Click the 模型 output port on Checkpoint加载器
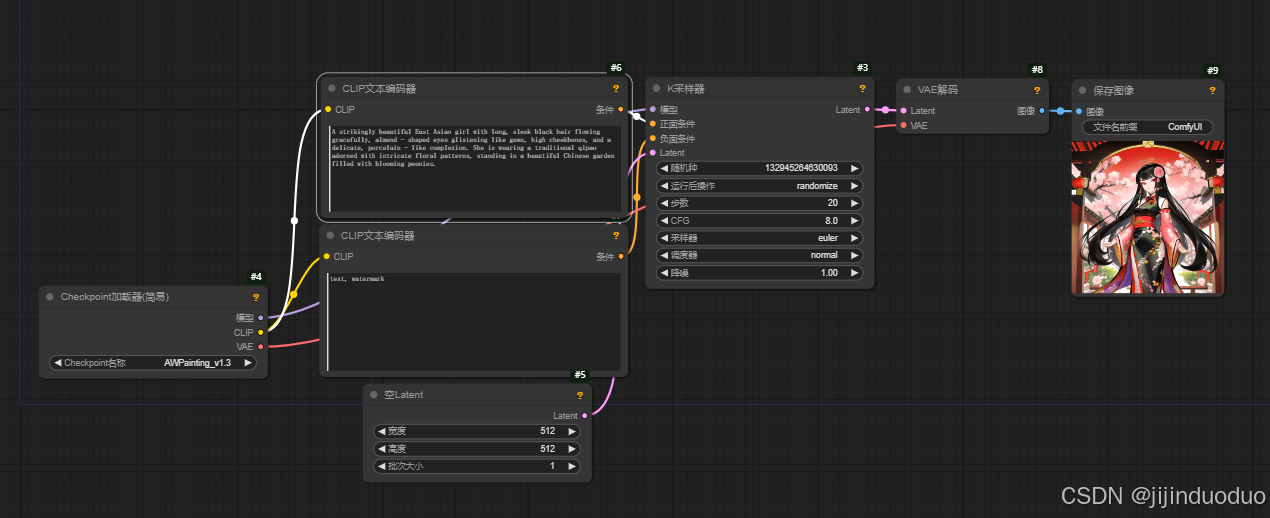This screenshot has height=518, width=1270. 261,318
